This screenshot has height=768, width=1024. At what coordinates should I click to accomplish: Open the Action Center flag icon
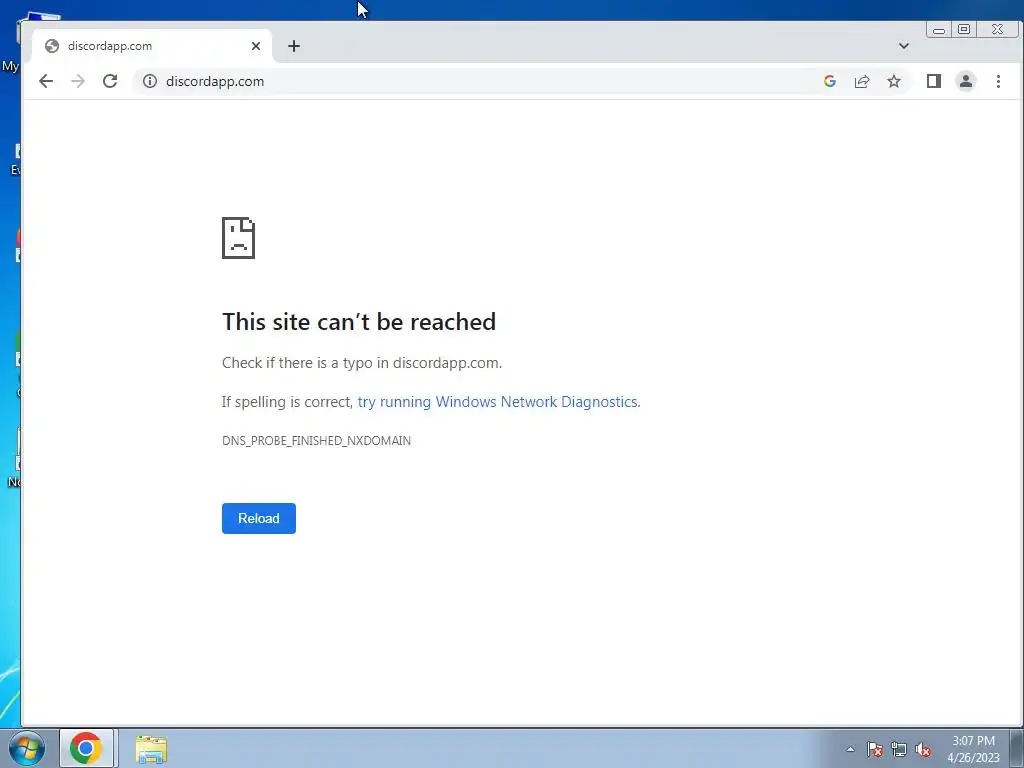(875, 749)
